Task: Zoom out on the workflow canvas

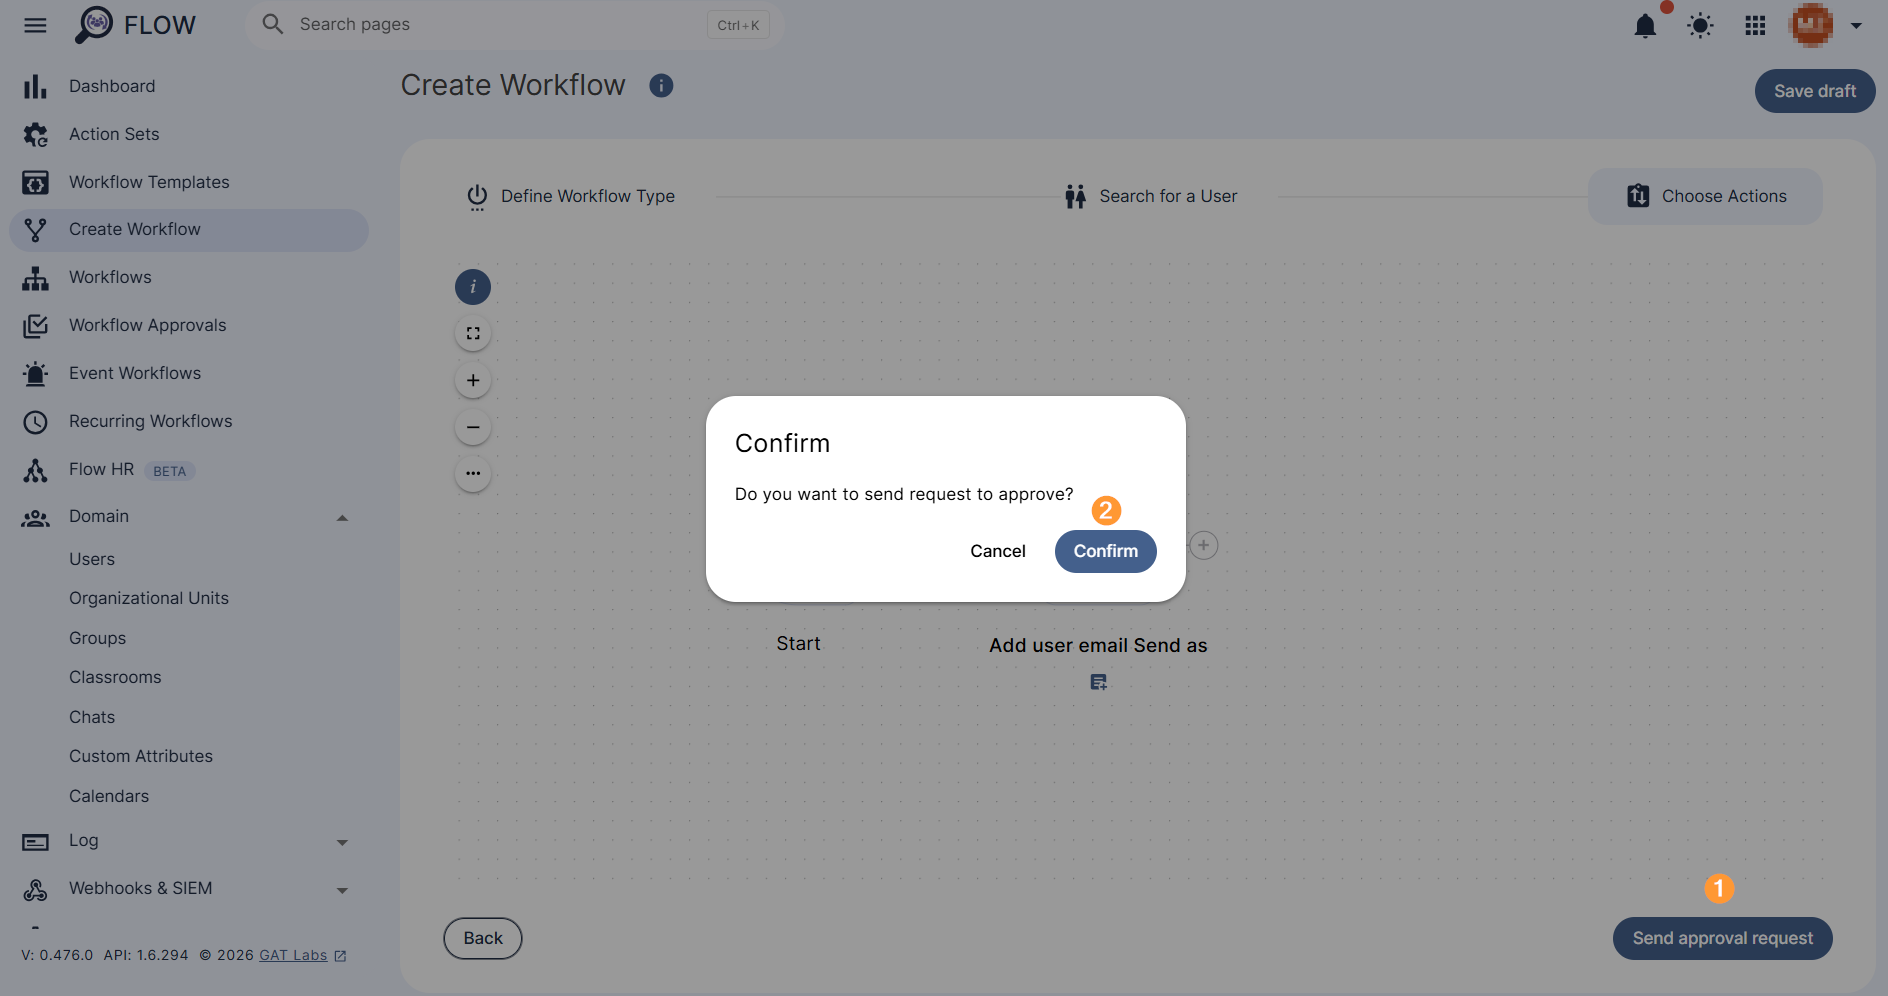Action: pos(473,427)
